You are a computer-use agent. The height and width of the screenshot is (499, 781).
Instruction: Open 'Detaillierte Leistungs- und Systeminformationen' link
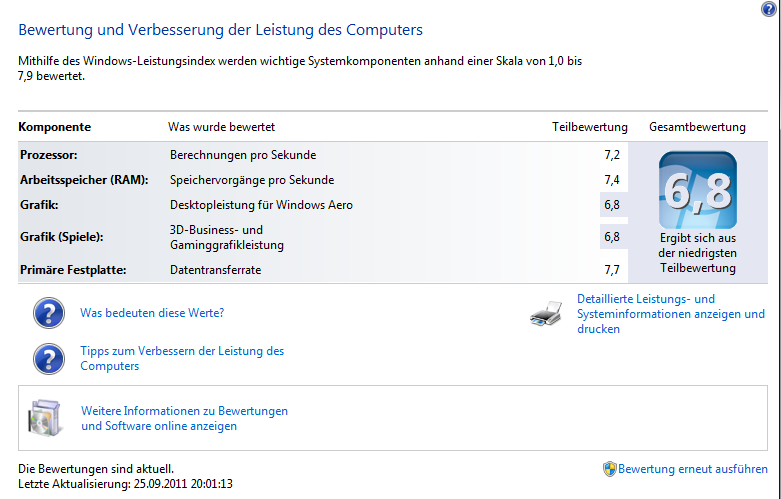coord(670,314)
